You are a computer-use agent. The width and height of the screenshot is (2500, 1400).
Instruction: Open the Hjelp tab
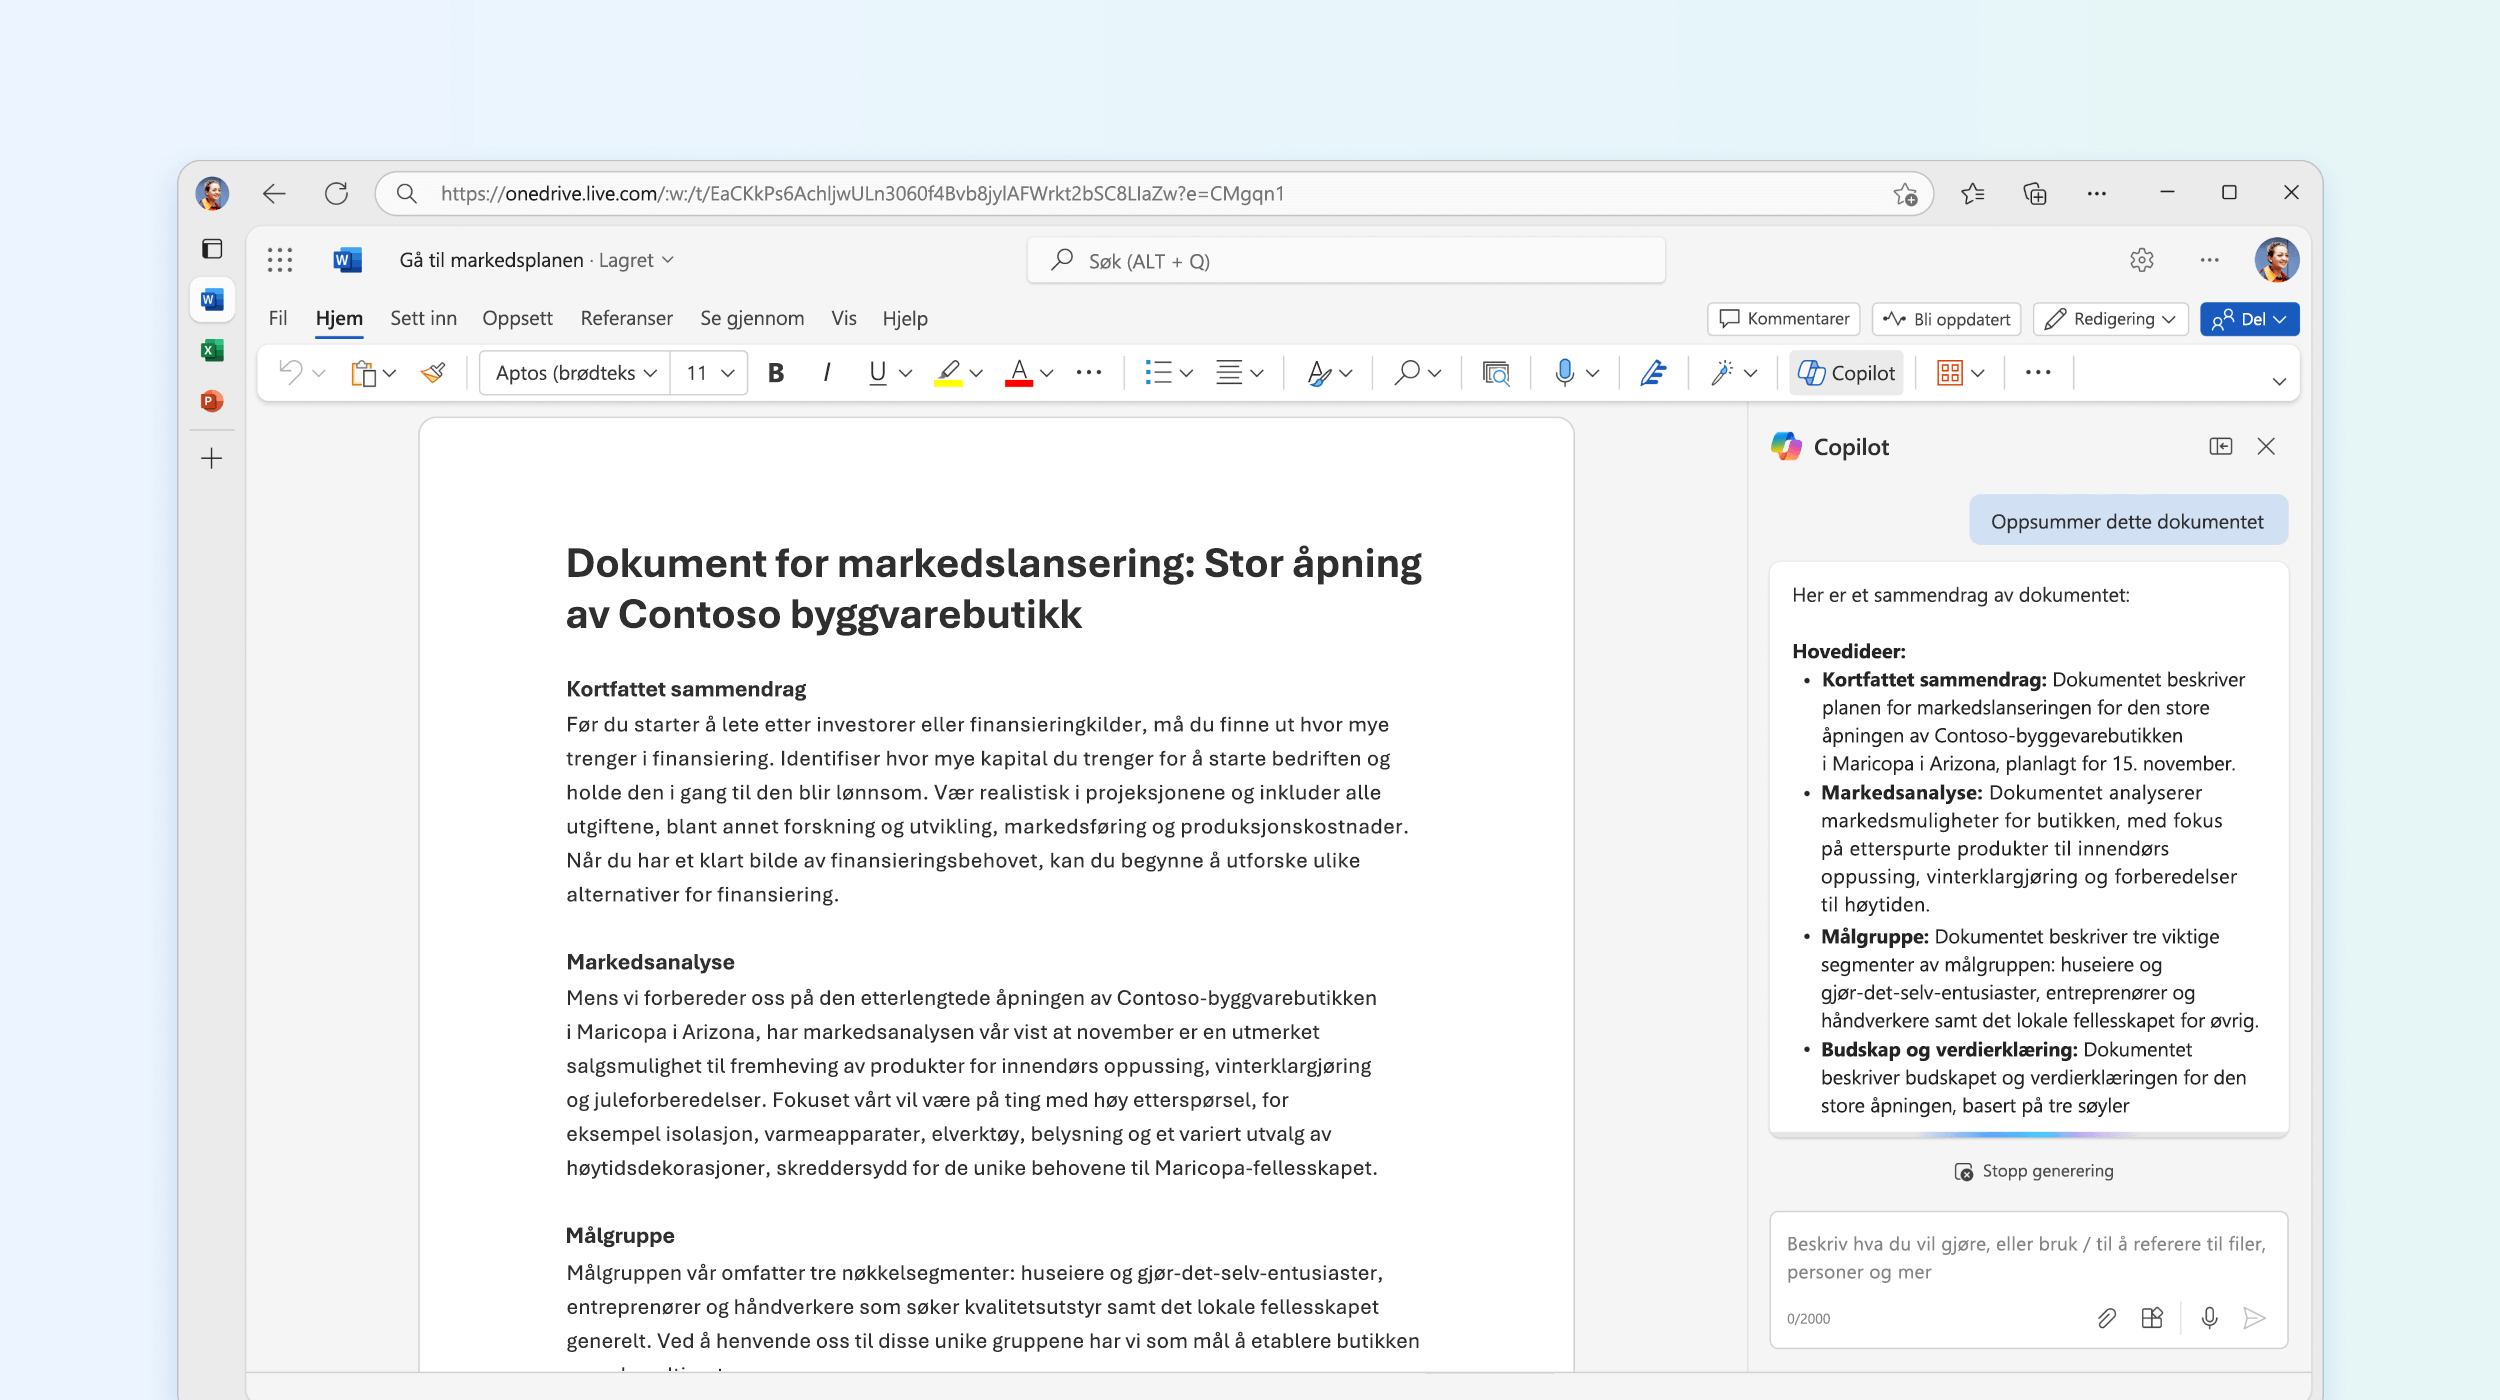[905, 318]
